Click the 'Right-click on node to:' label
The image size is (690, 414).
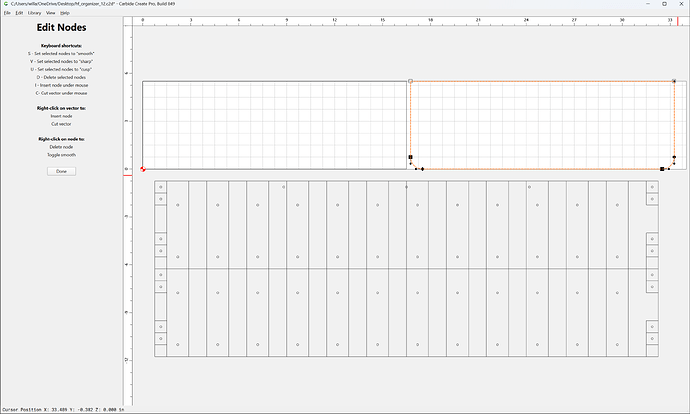coord(62,139)
